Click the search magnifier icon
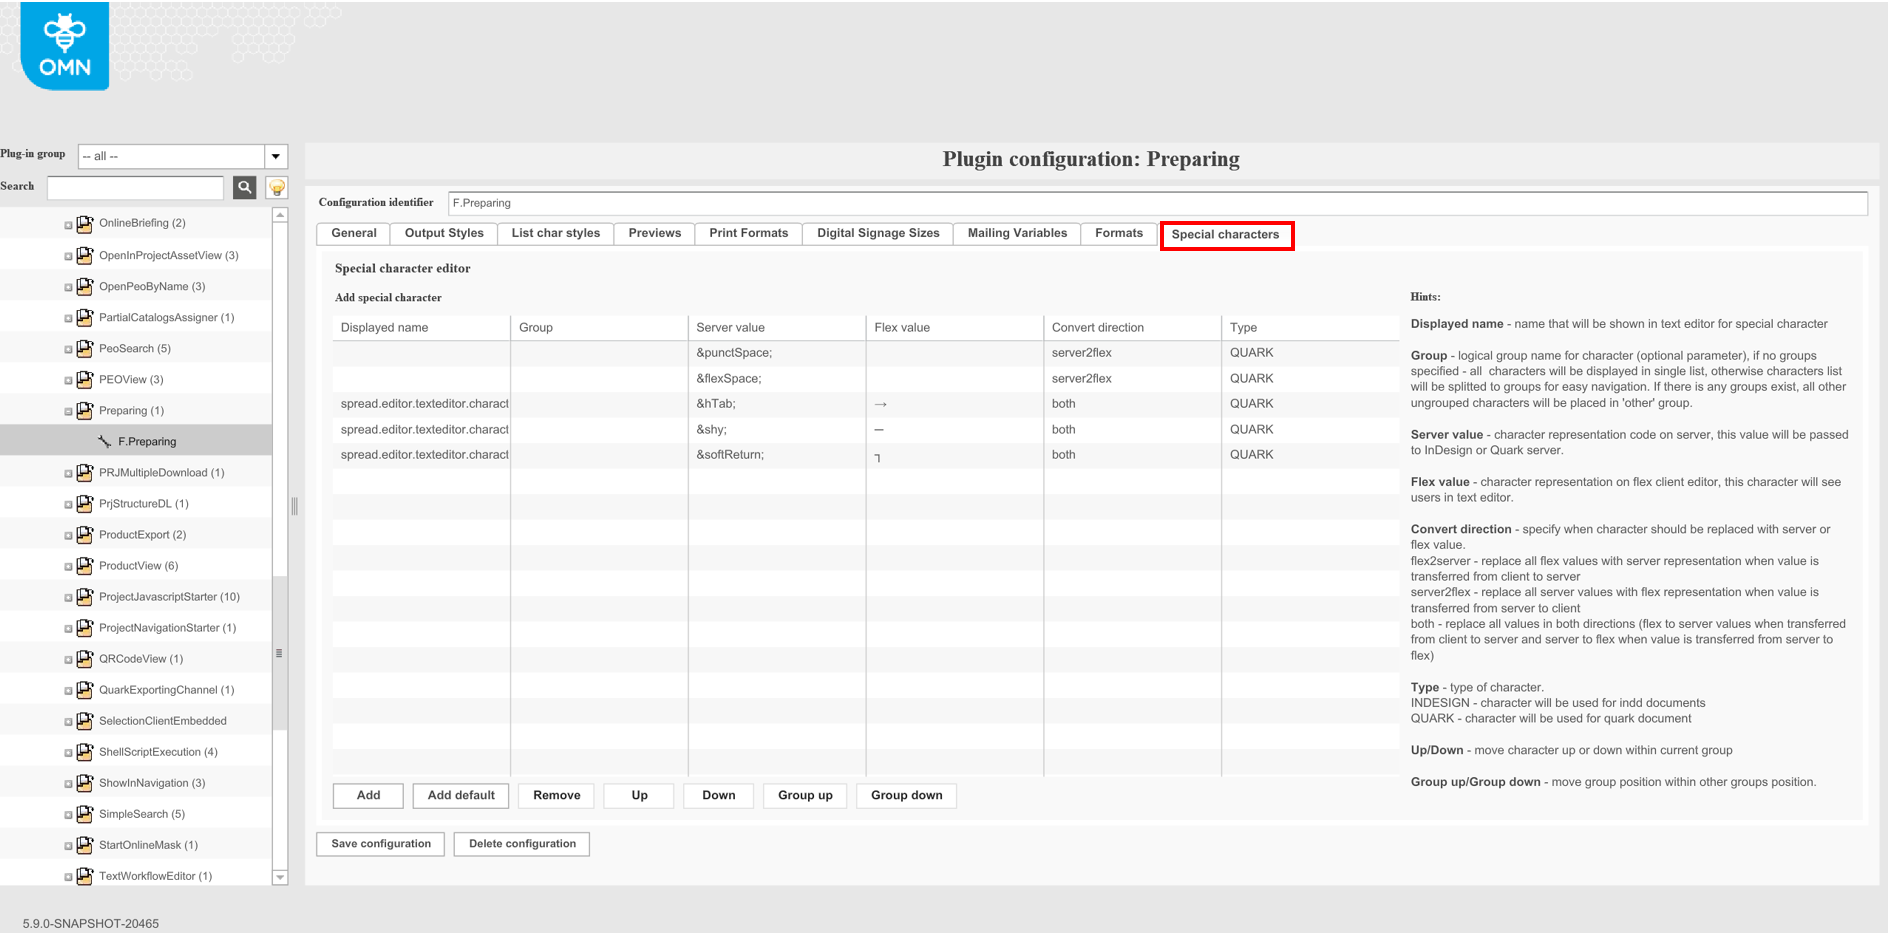 coord(244,187)
